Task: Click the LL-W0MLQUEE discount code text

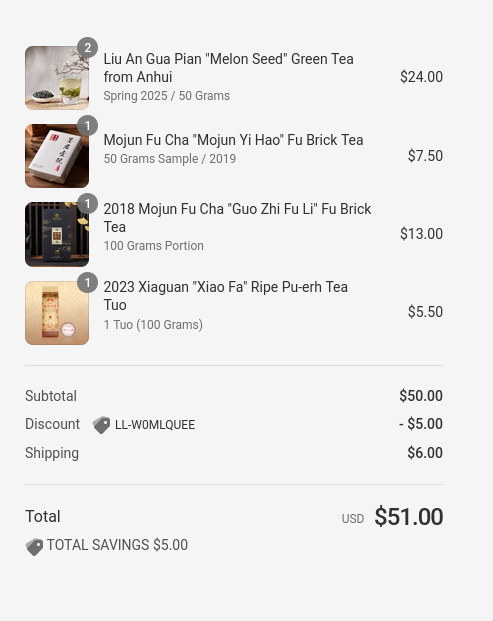Action: 155,425
